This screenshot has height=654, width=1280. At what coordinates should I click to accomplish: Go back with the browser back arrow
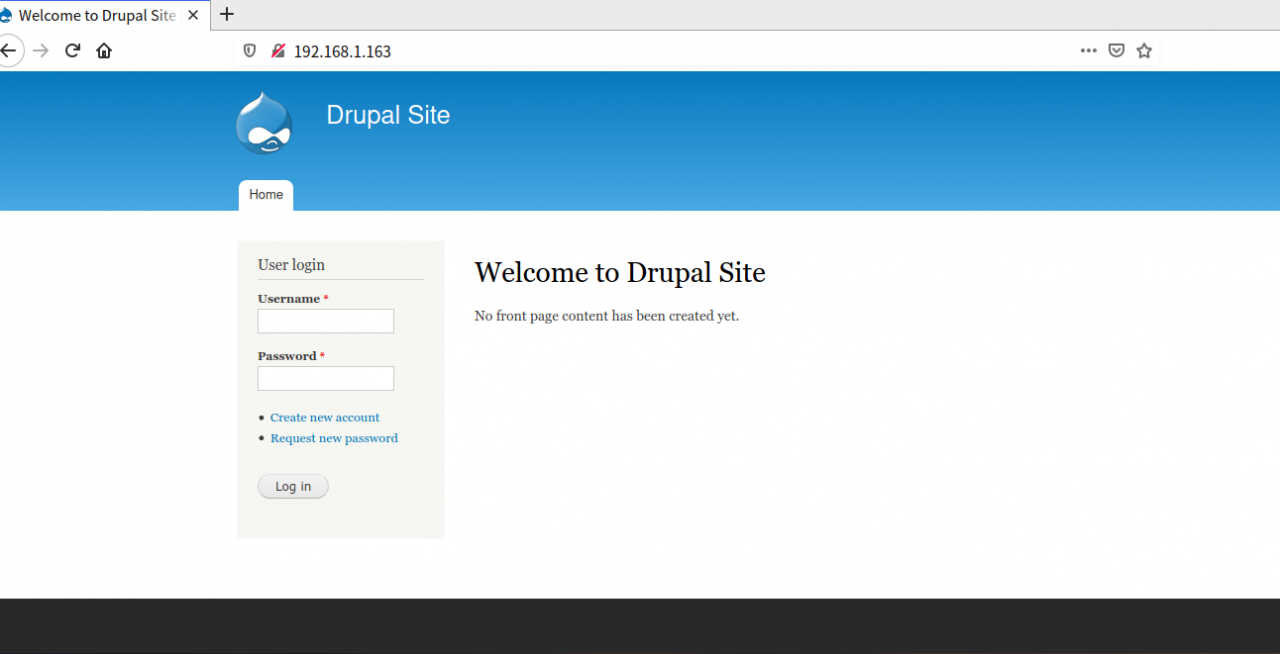point(8,51)
